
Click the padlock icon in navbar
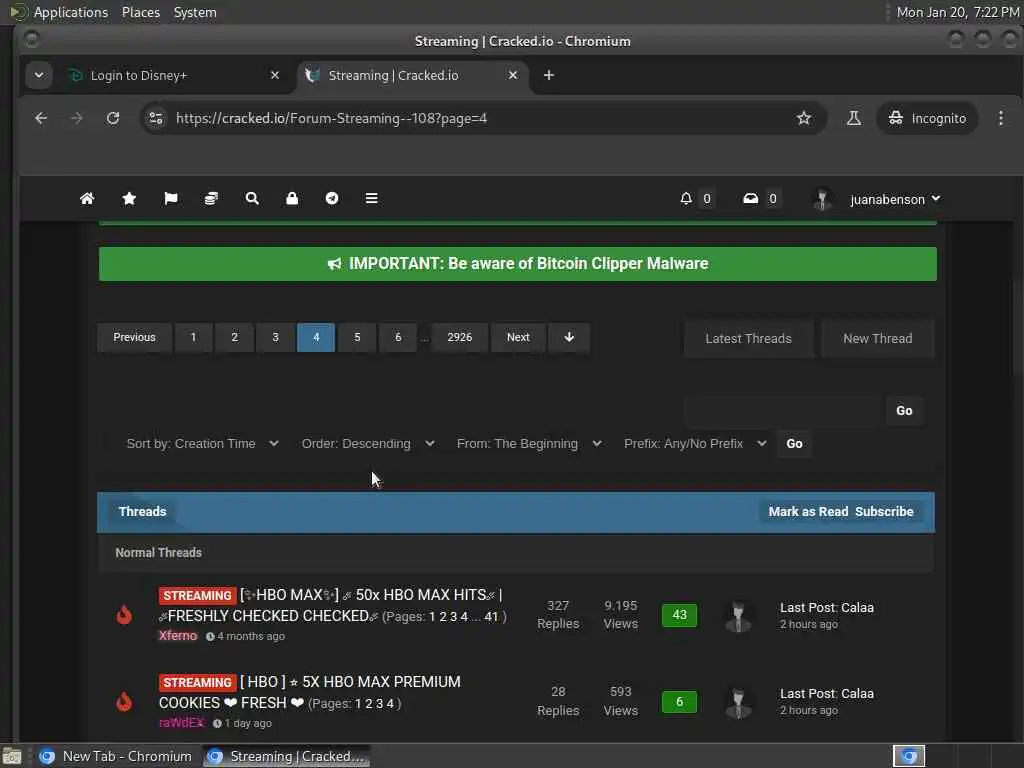tap(292, 199)
